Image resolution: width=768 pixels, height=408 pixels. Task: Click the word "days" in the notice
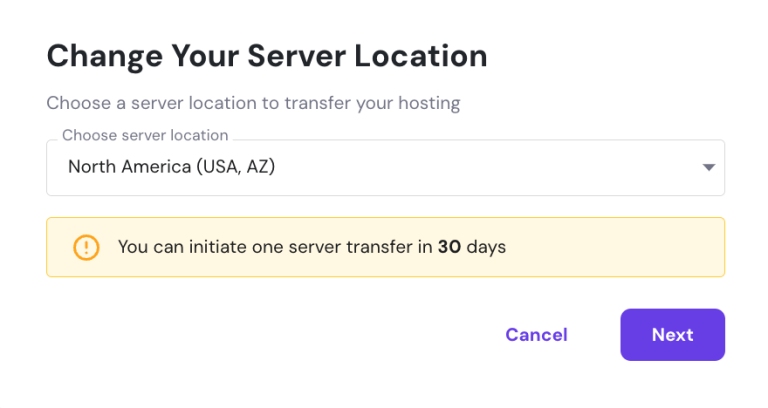[486, 247]
